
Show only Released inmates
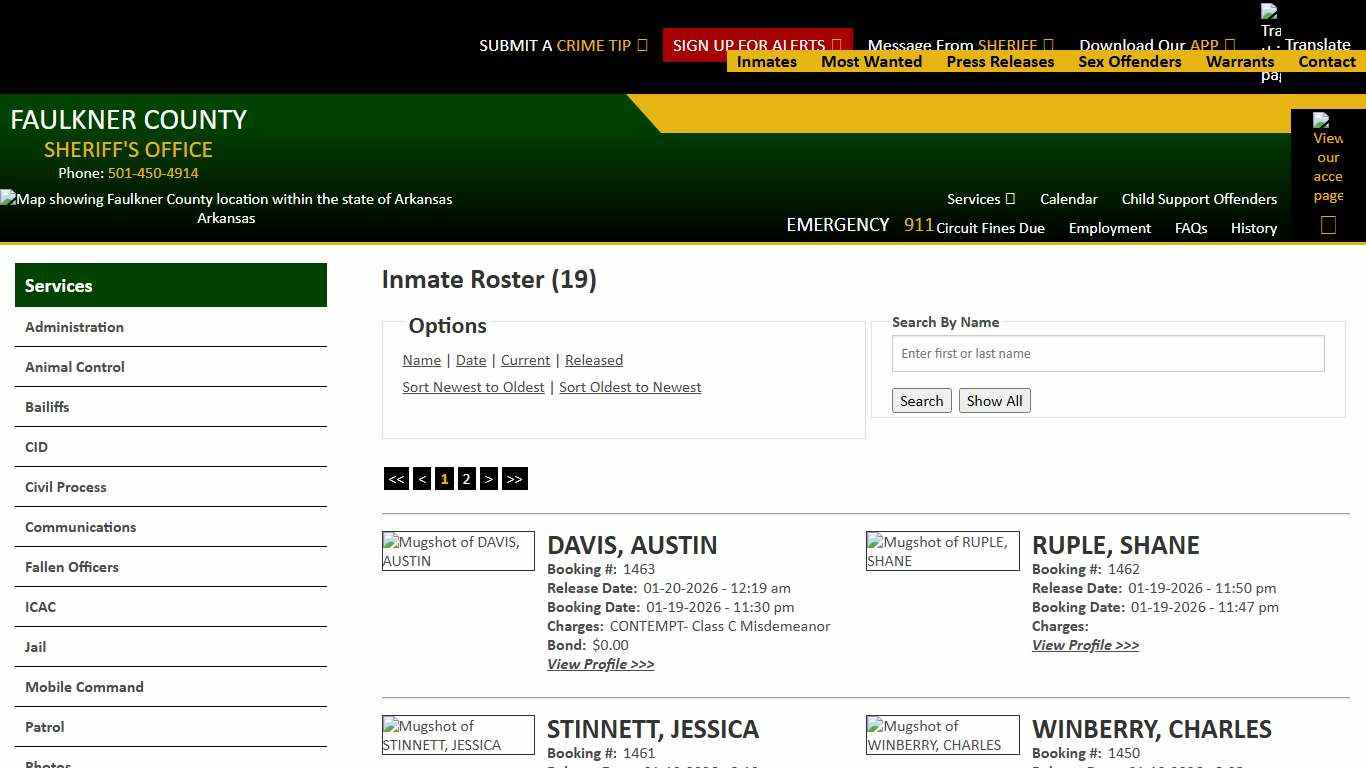click(594, 360)
